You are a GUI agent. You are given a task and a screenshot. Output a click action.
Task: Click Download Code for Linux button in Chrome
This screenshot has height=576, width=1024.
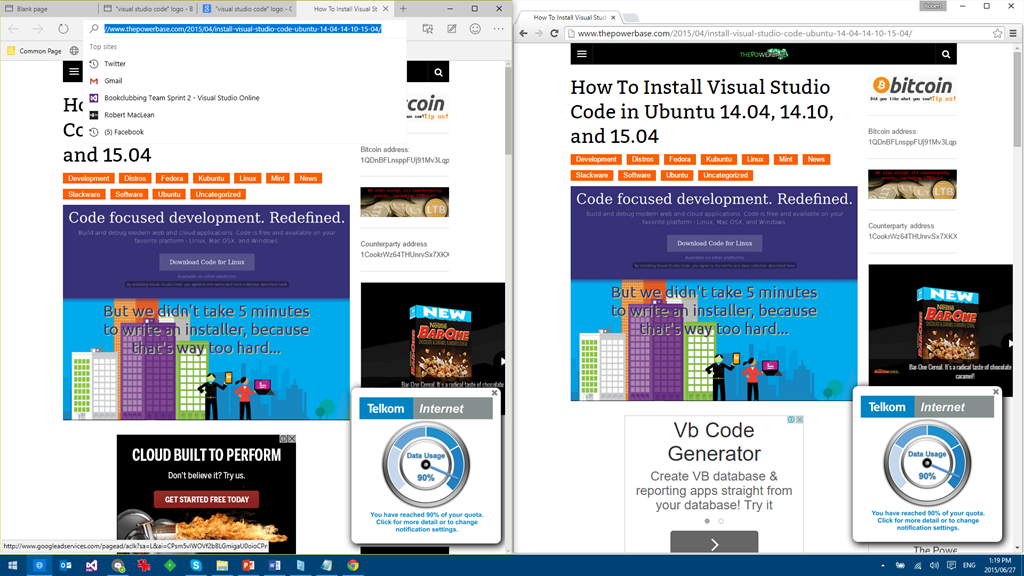[x=714, y=243]
